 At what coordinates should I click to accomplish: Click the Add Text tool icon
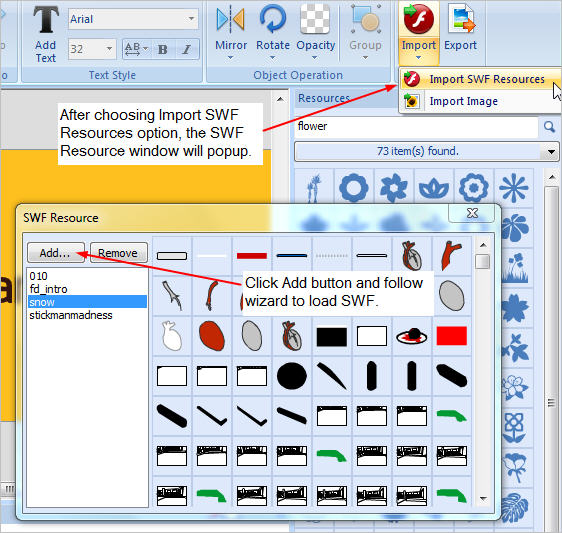46,19
